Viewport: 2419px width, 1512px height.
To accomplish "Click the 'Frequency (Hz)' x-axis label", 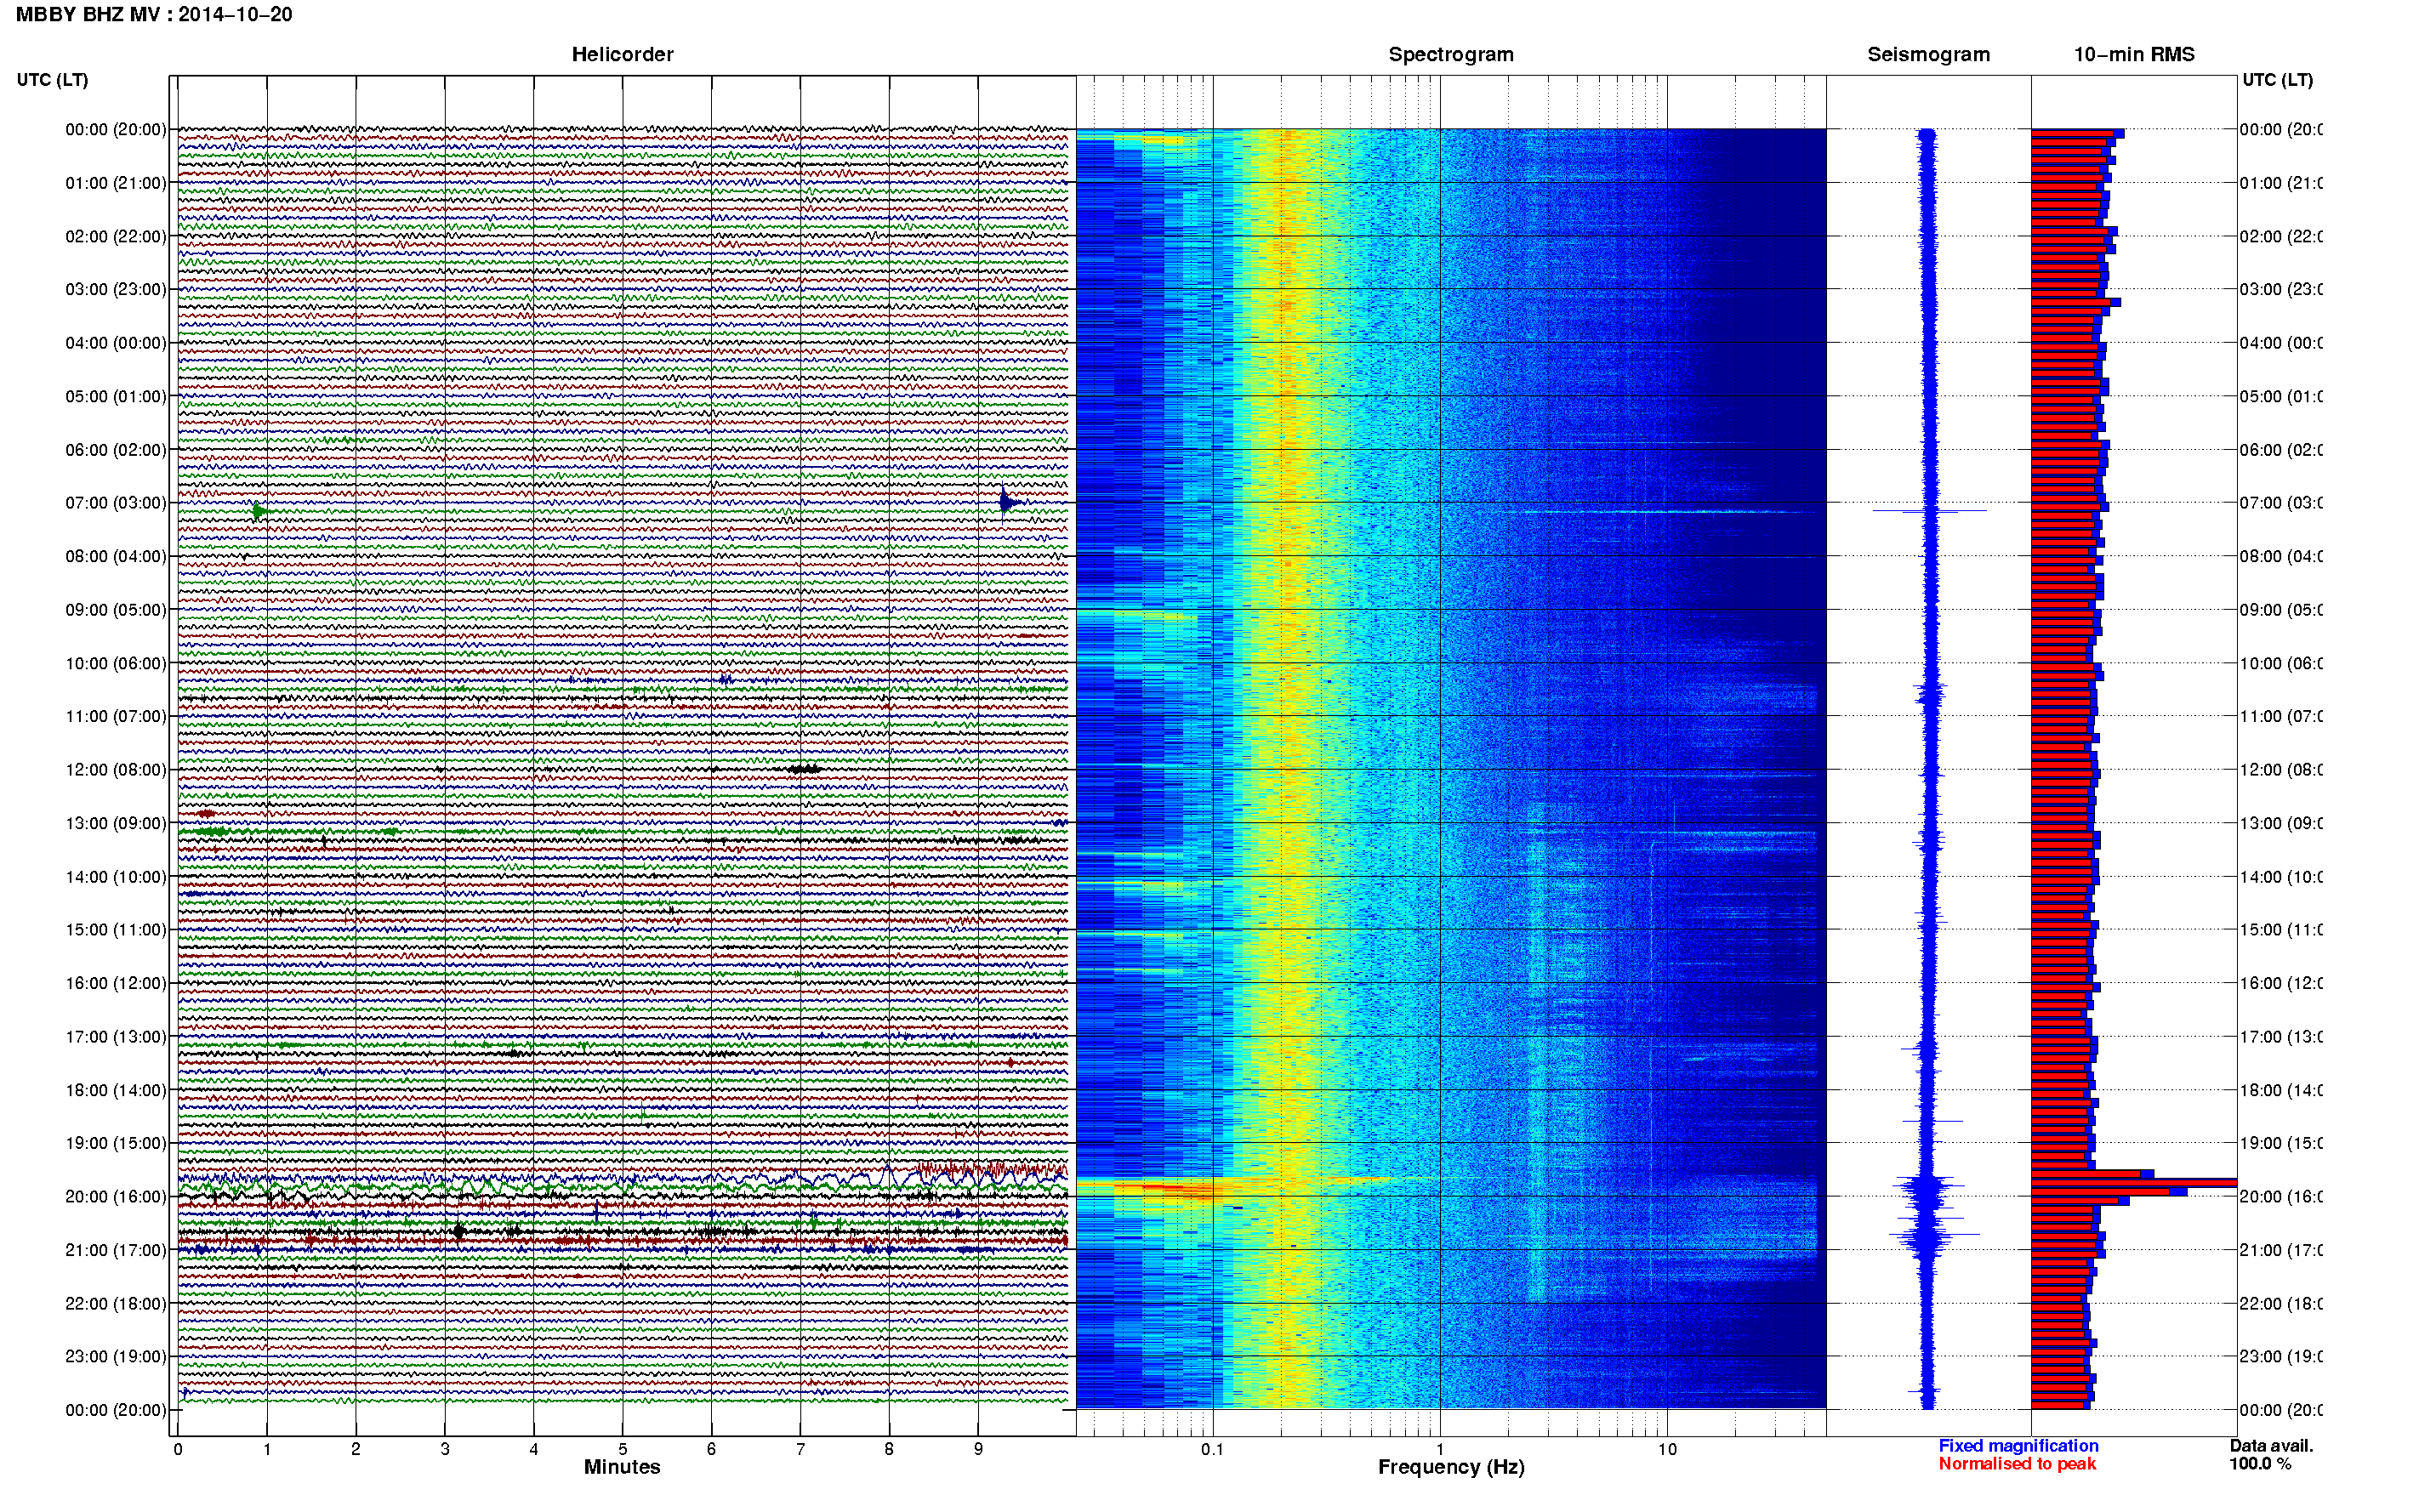I will (1451, 1468).
